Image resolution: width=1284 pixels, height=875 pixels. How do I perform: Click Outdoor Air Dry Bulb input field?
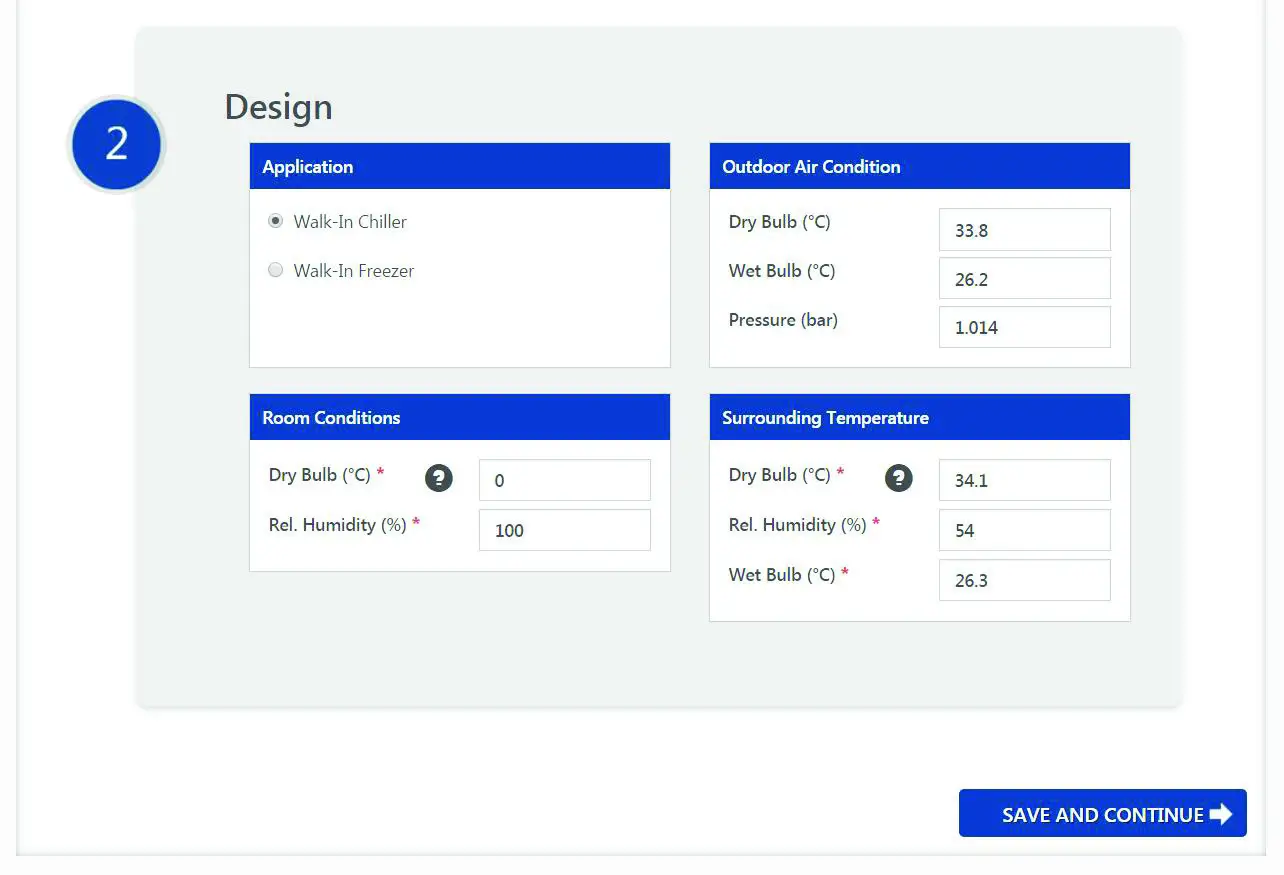(1024, 230)
